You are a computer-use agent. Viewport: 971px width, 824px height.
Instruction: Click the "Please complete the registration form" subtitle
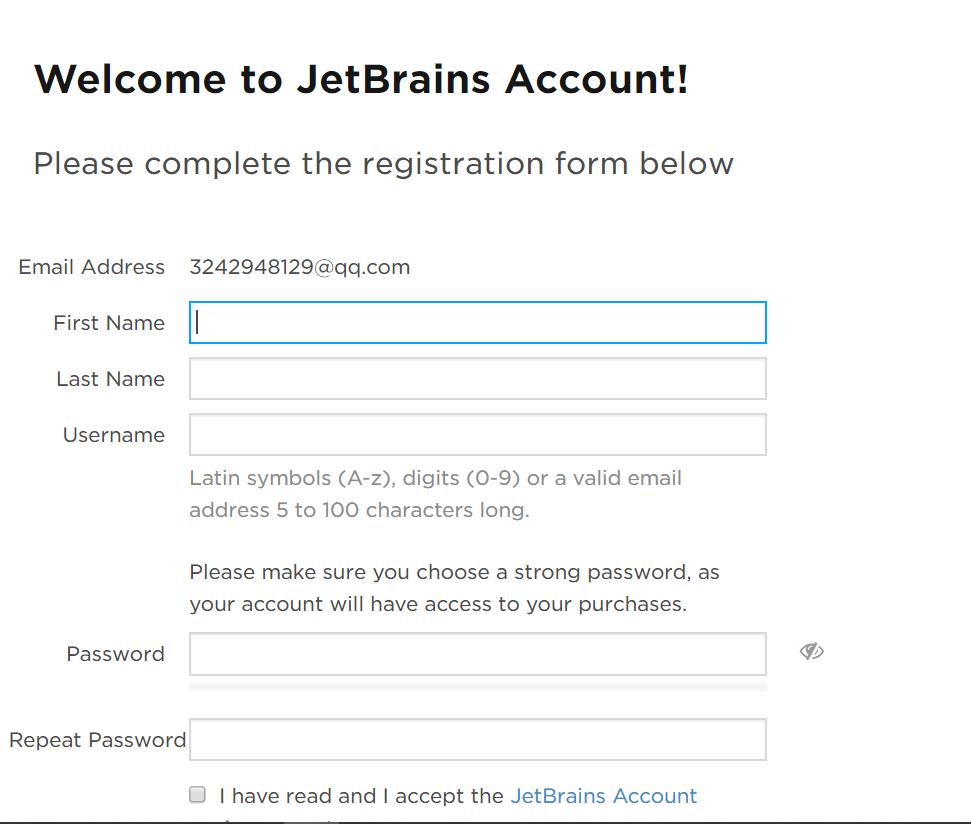pos(383,164)
